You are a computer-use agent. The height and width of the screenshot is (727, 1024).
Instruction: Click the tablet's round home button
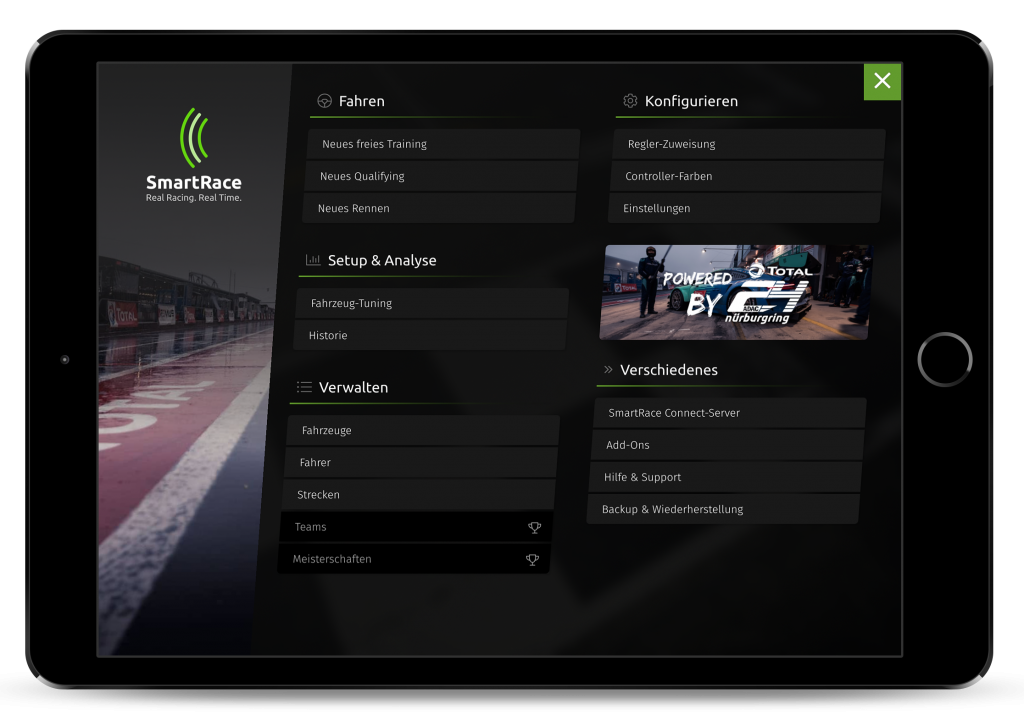pyautogui.click(x=944, y=360)
